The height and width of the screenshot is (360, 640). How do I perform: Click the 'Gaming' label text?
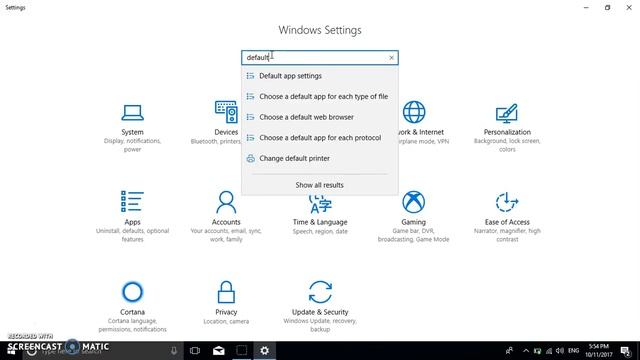coord(413,222)
